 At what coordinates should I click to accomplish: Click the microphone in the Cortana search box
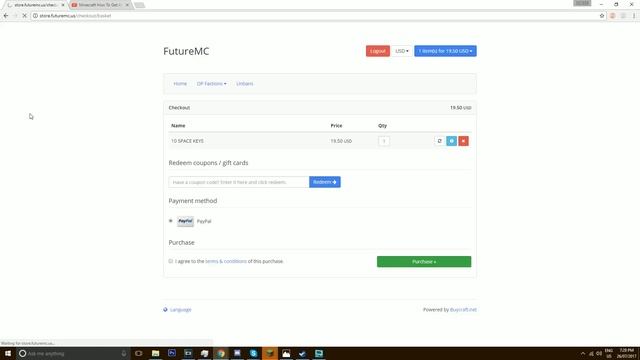124,353
